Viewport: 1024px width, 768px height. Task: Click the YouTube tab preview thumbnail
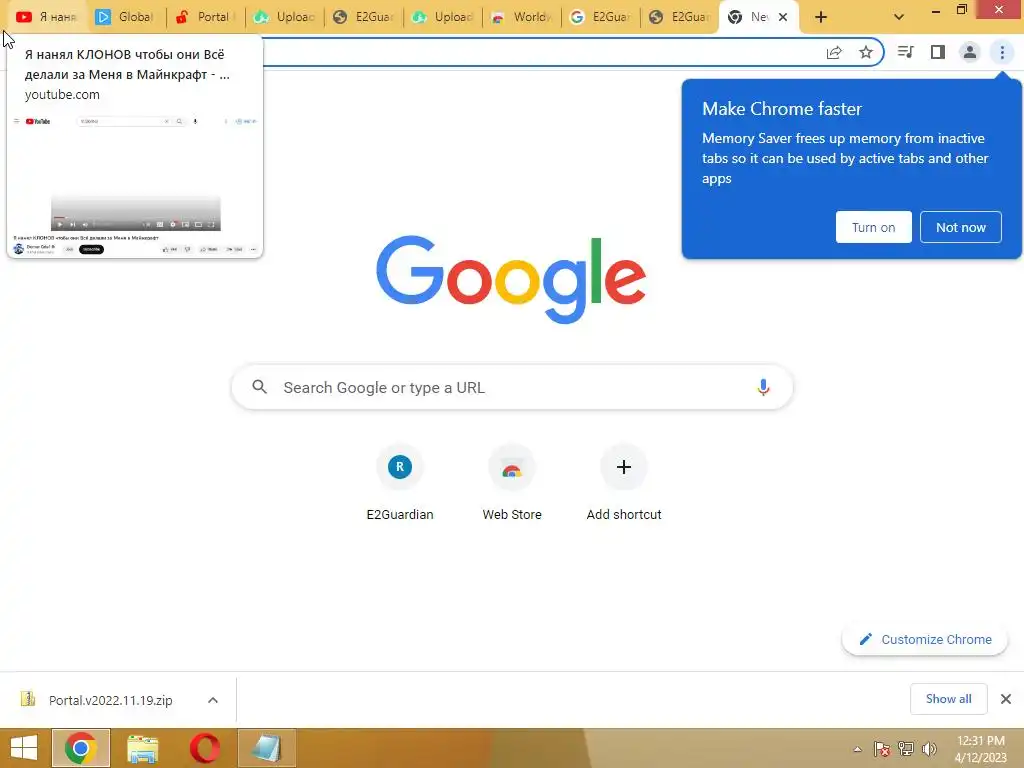tap(135, 185)
